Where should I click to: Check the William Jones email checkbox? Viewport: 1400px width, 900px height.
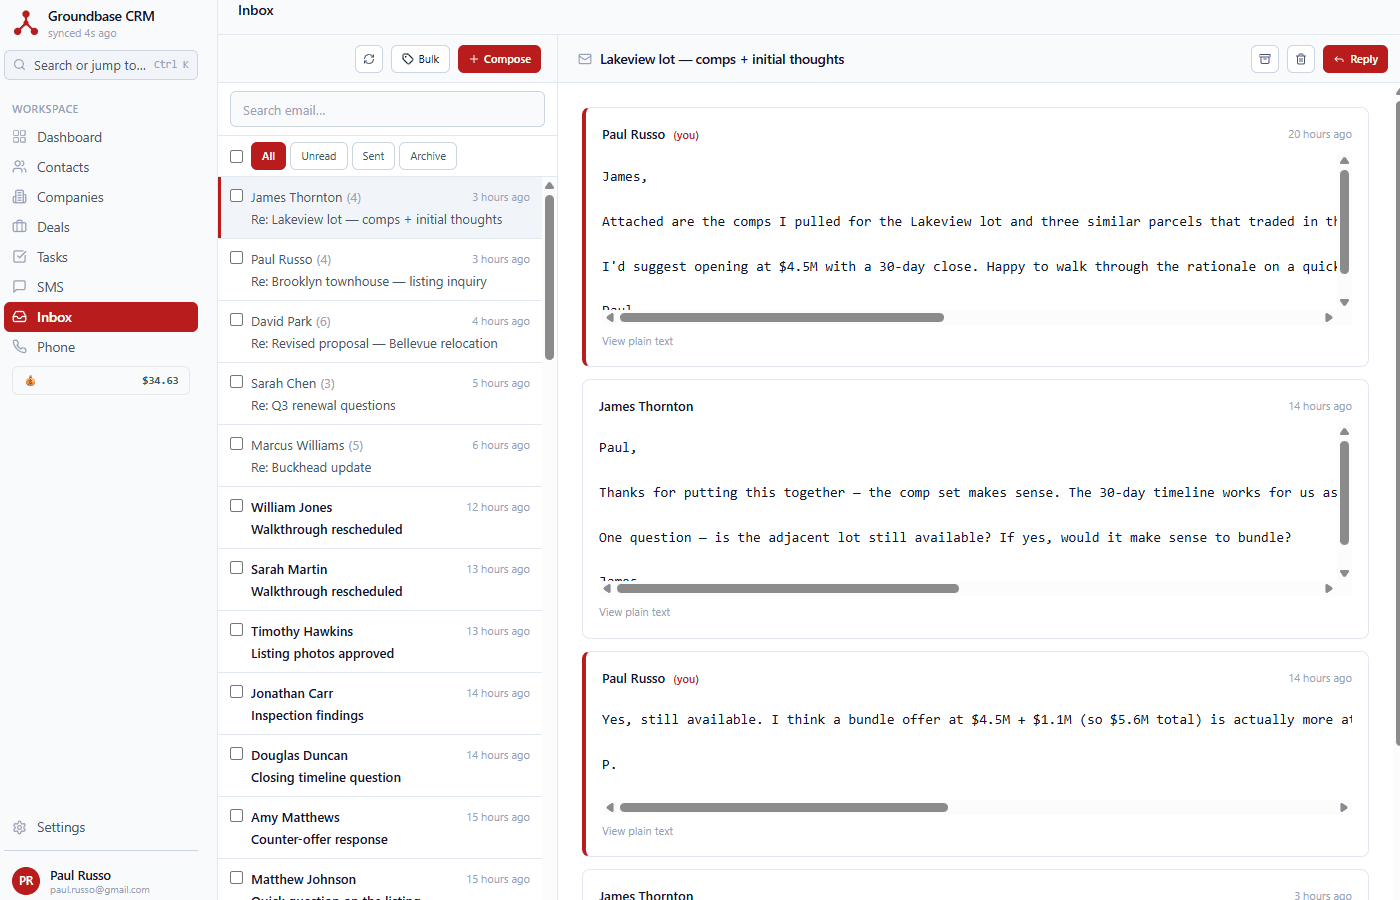pyautogui.click(x=237, y=506)
